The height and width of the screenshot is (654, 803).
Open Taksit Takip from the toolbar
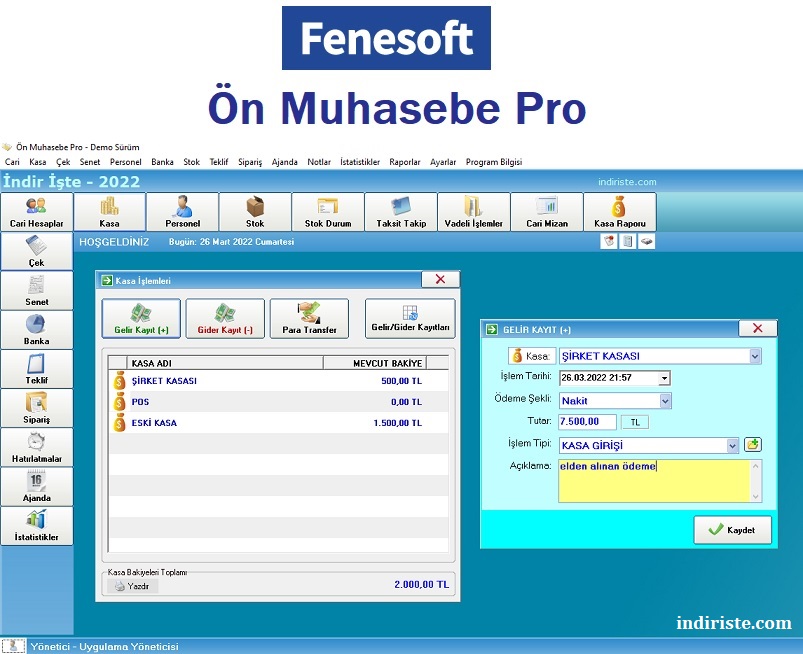[x=401, y=212]
